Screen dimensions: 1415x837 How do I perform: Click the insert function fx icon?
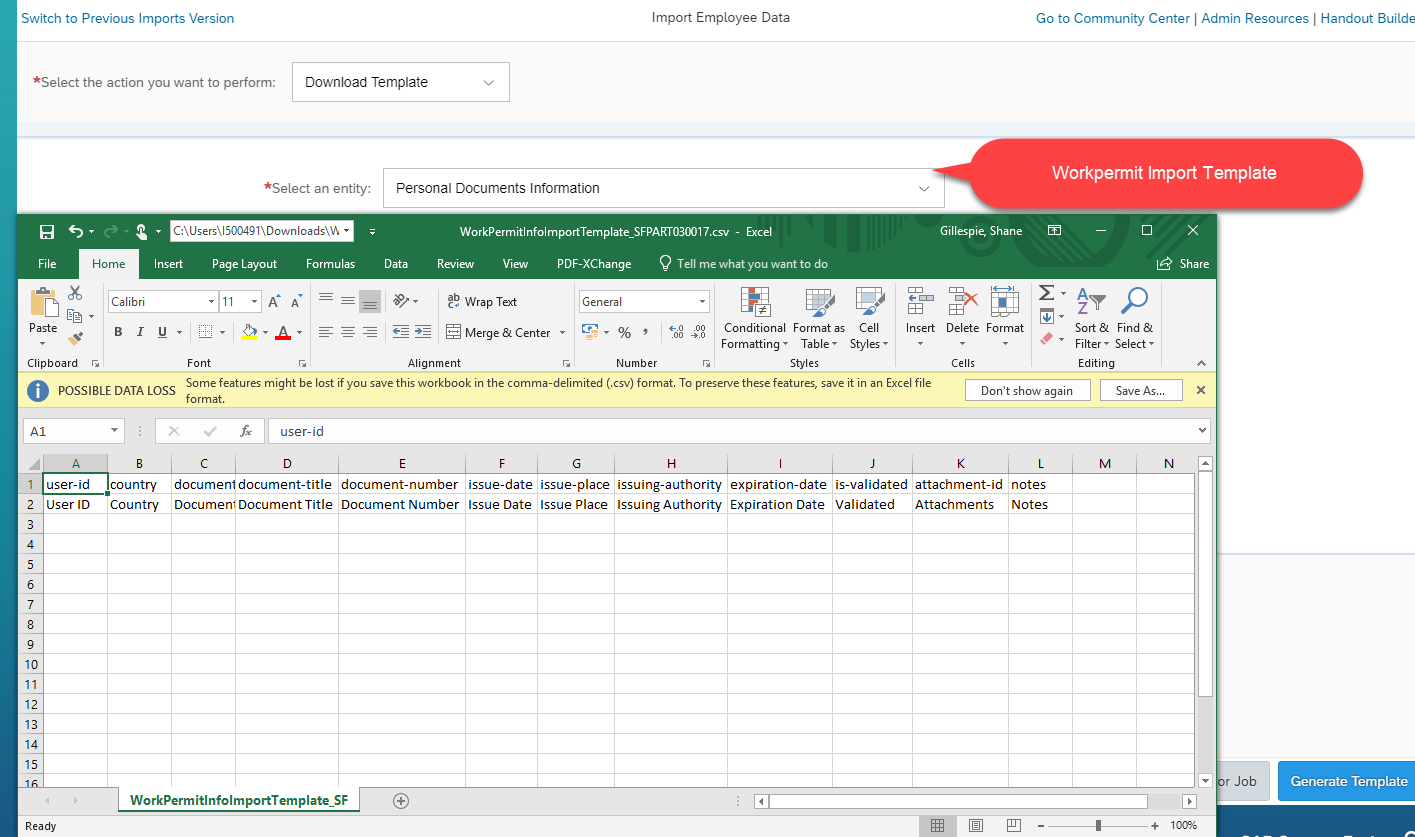[246, 431]
